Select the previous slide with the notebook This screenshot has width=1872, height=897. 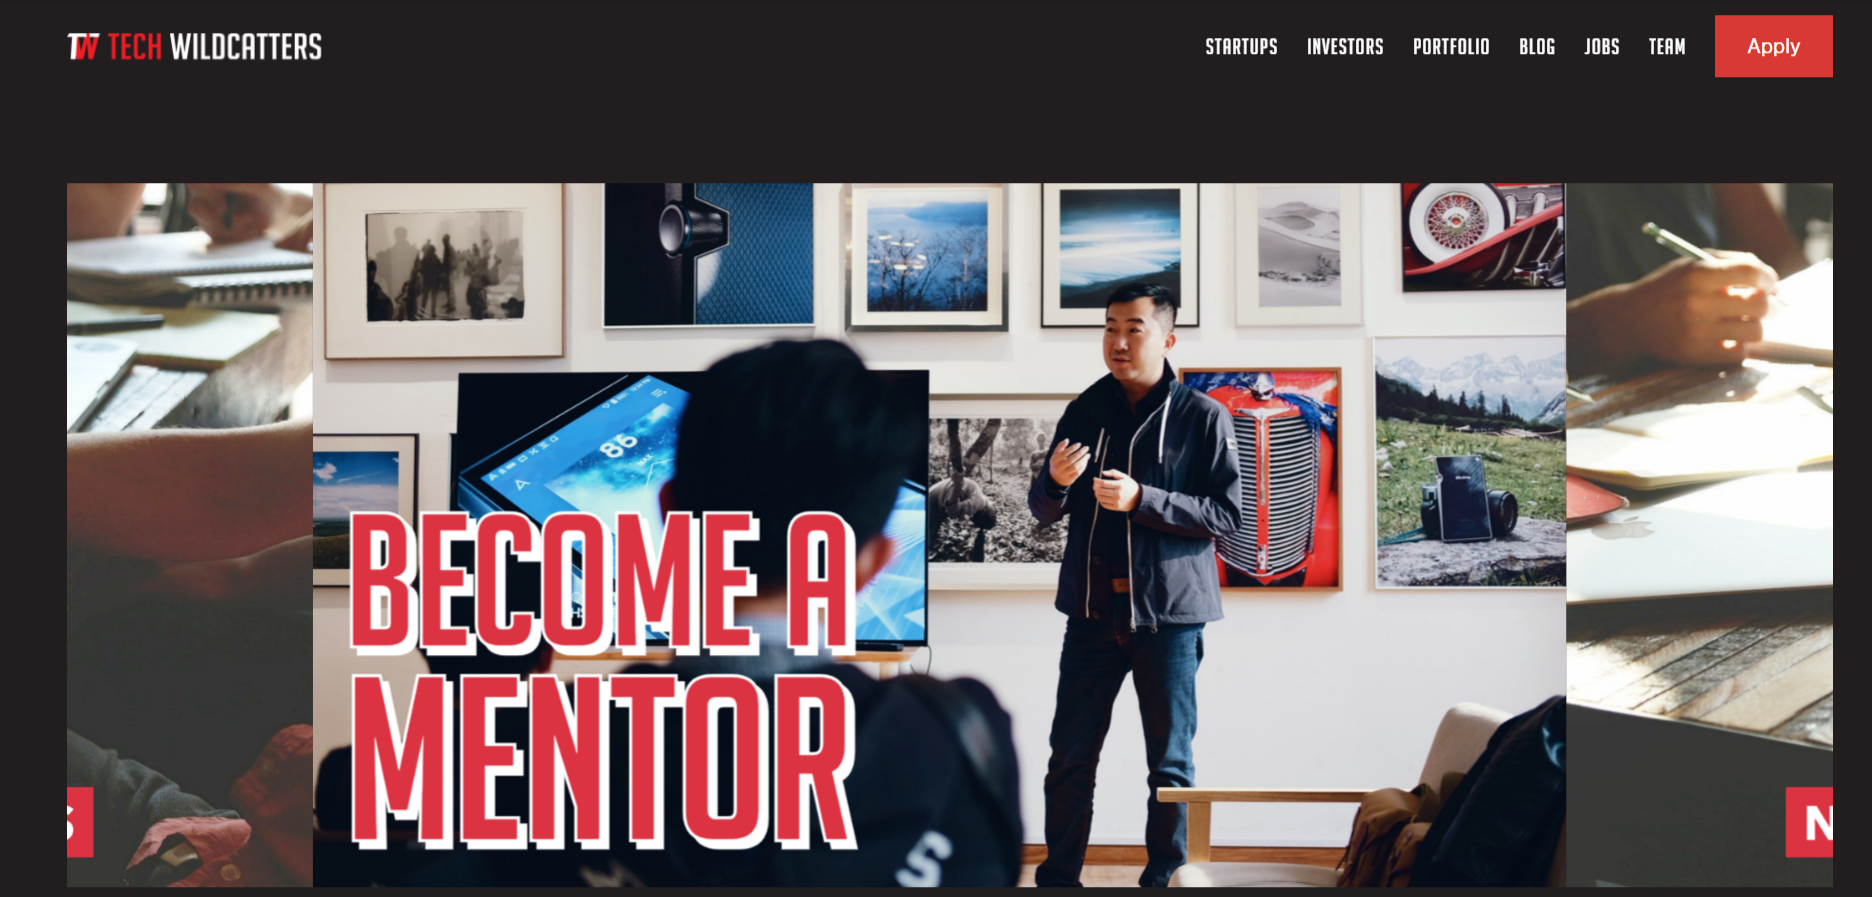coord(190,534)
